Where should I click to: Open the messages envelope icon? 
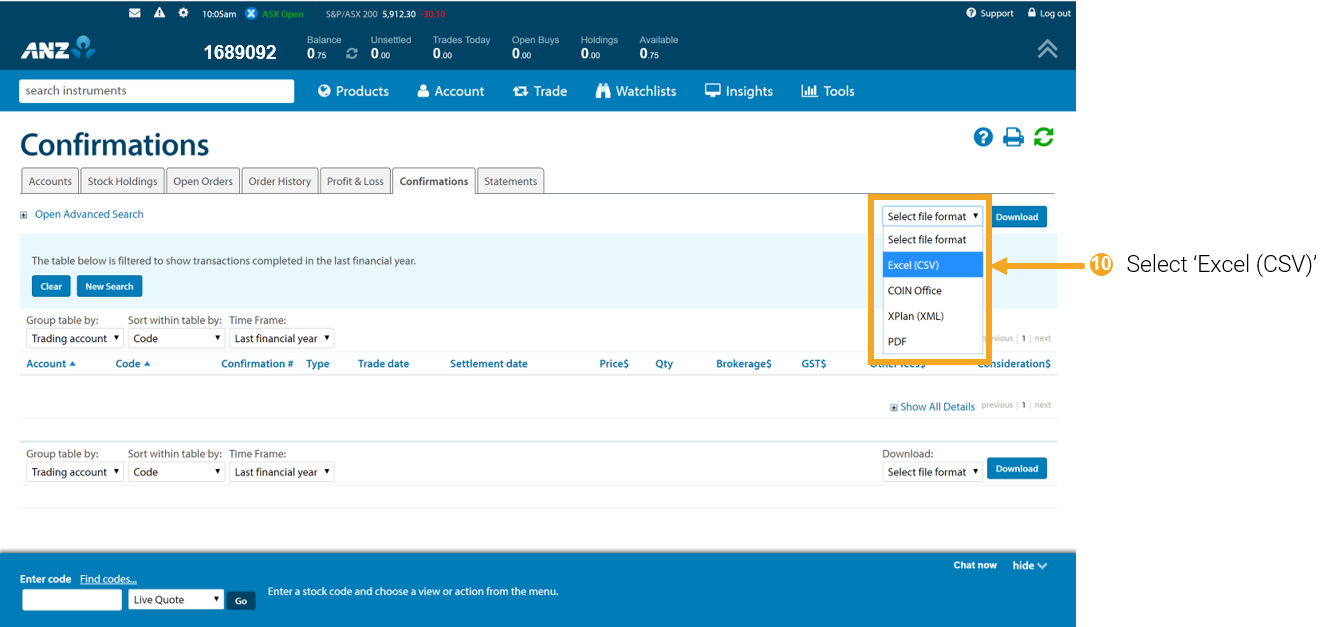pos(135,13)
